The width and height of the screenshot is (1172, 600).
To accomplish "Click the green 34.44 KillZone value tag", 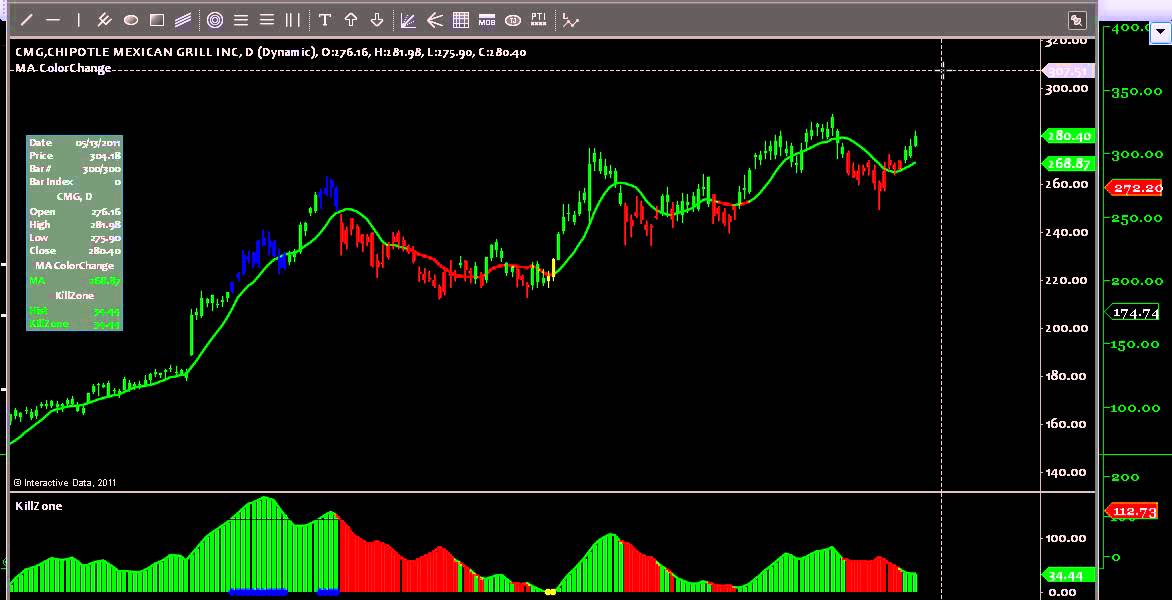I will [x=1068, y=576].
